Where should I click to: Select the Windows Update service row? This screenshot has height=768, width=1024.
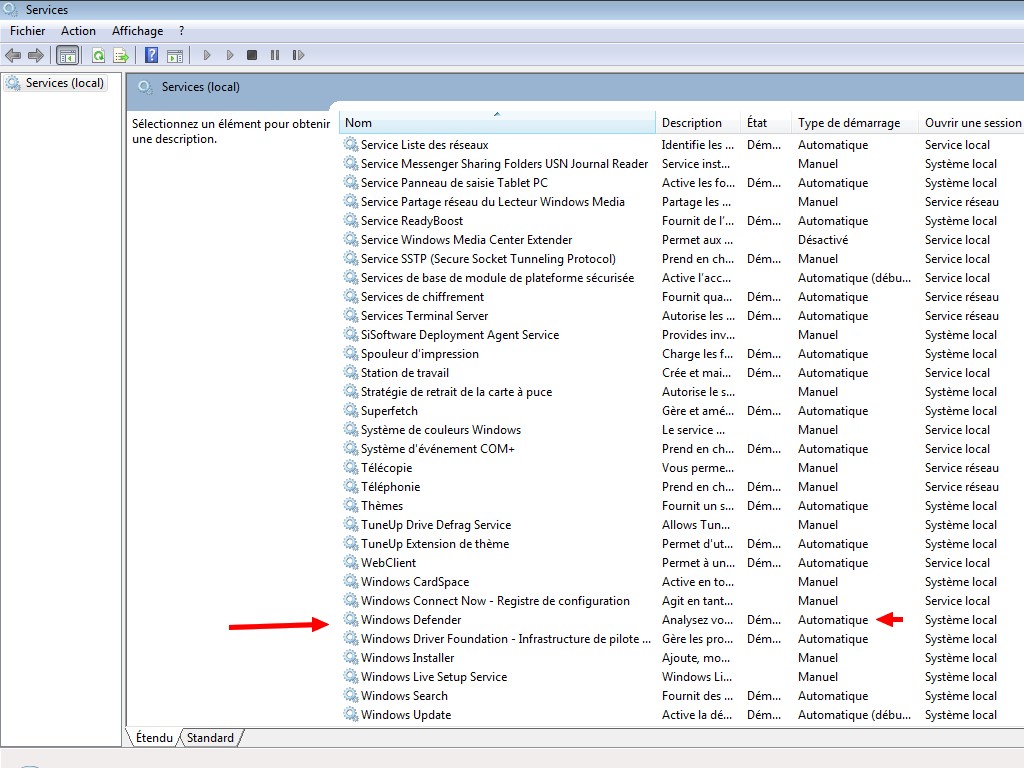(x=406, y=715)
